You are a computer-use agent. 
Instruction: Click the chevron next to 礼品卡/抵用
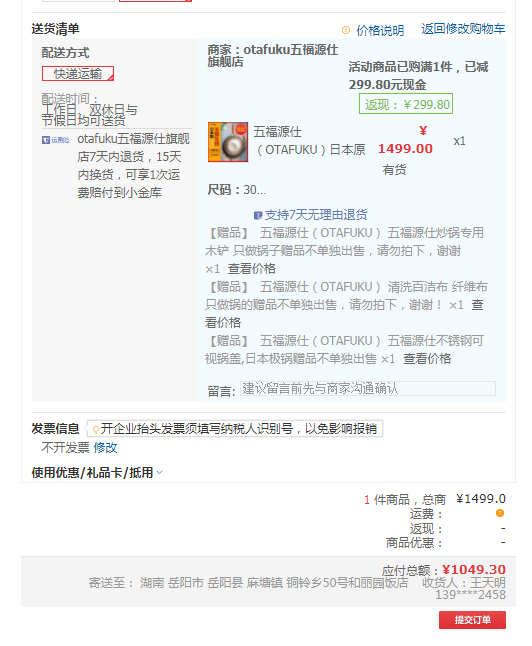159,472
